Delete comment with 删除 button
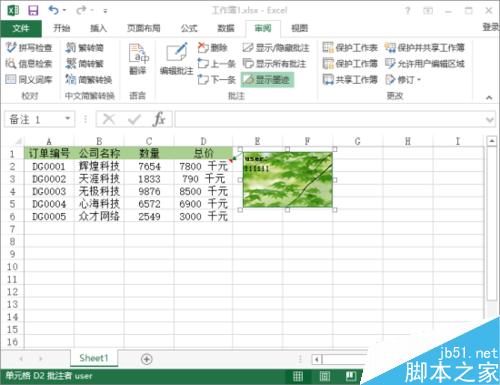This screenshot has height=385, width=500. pos(212,48)
